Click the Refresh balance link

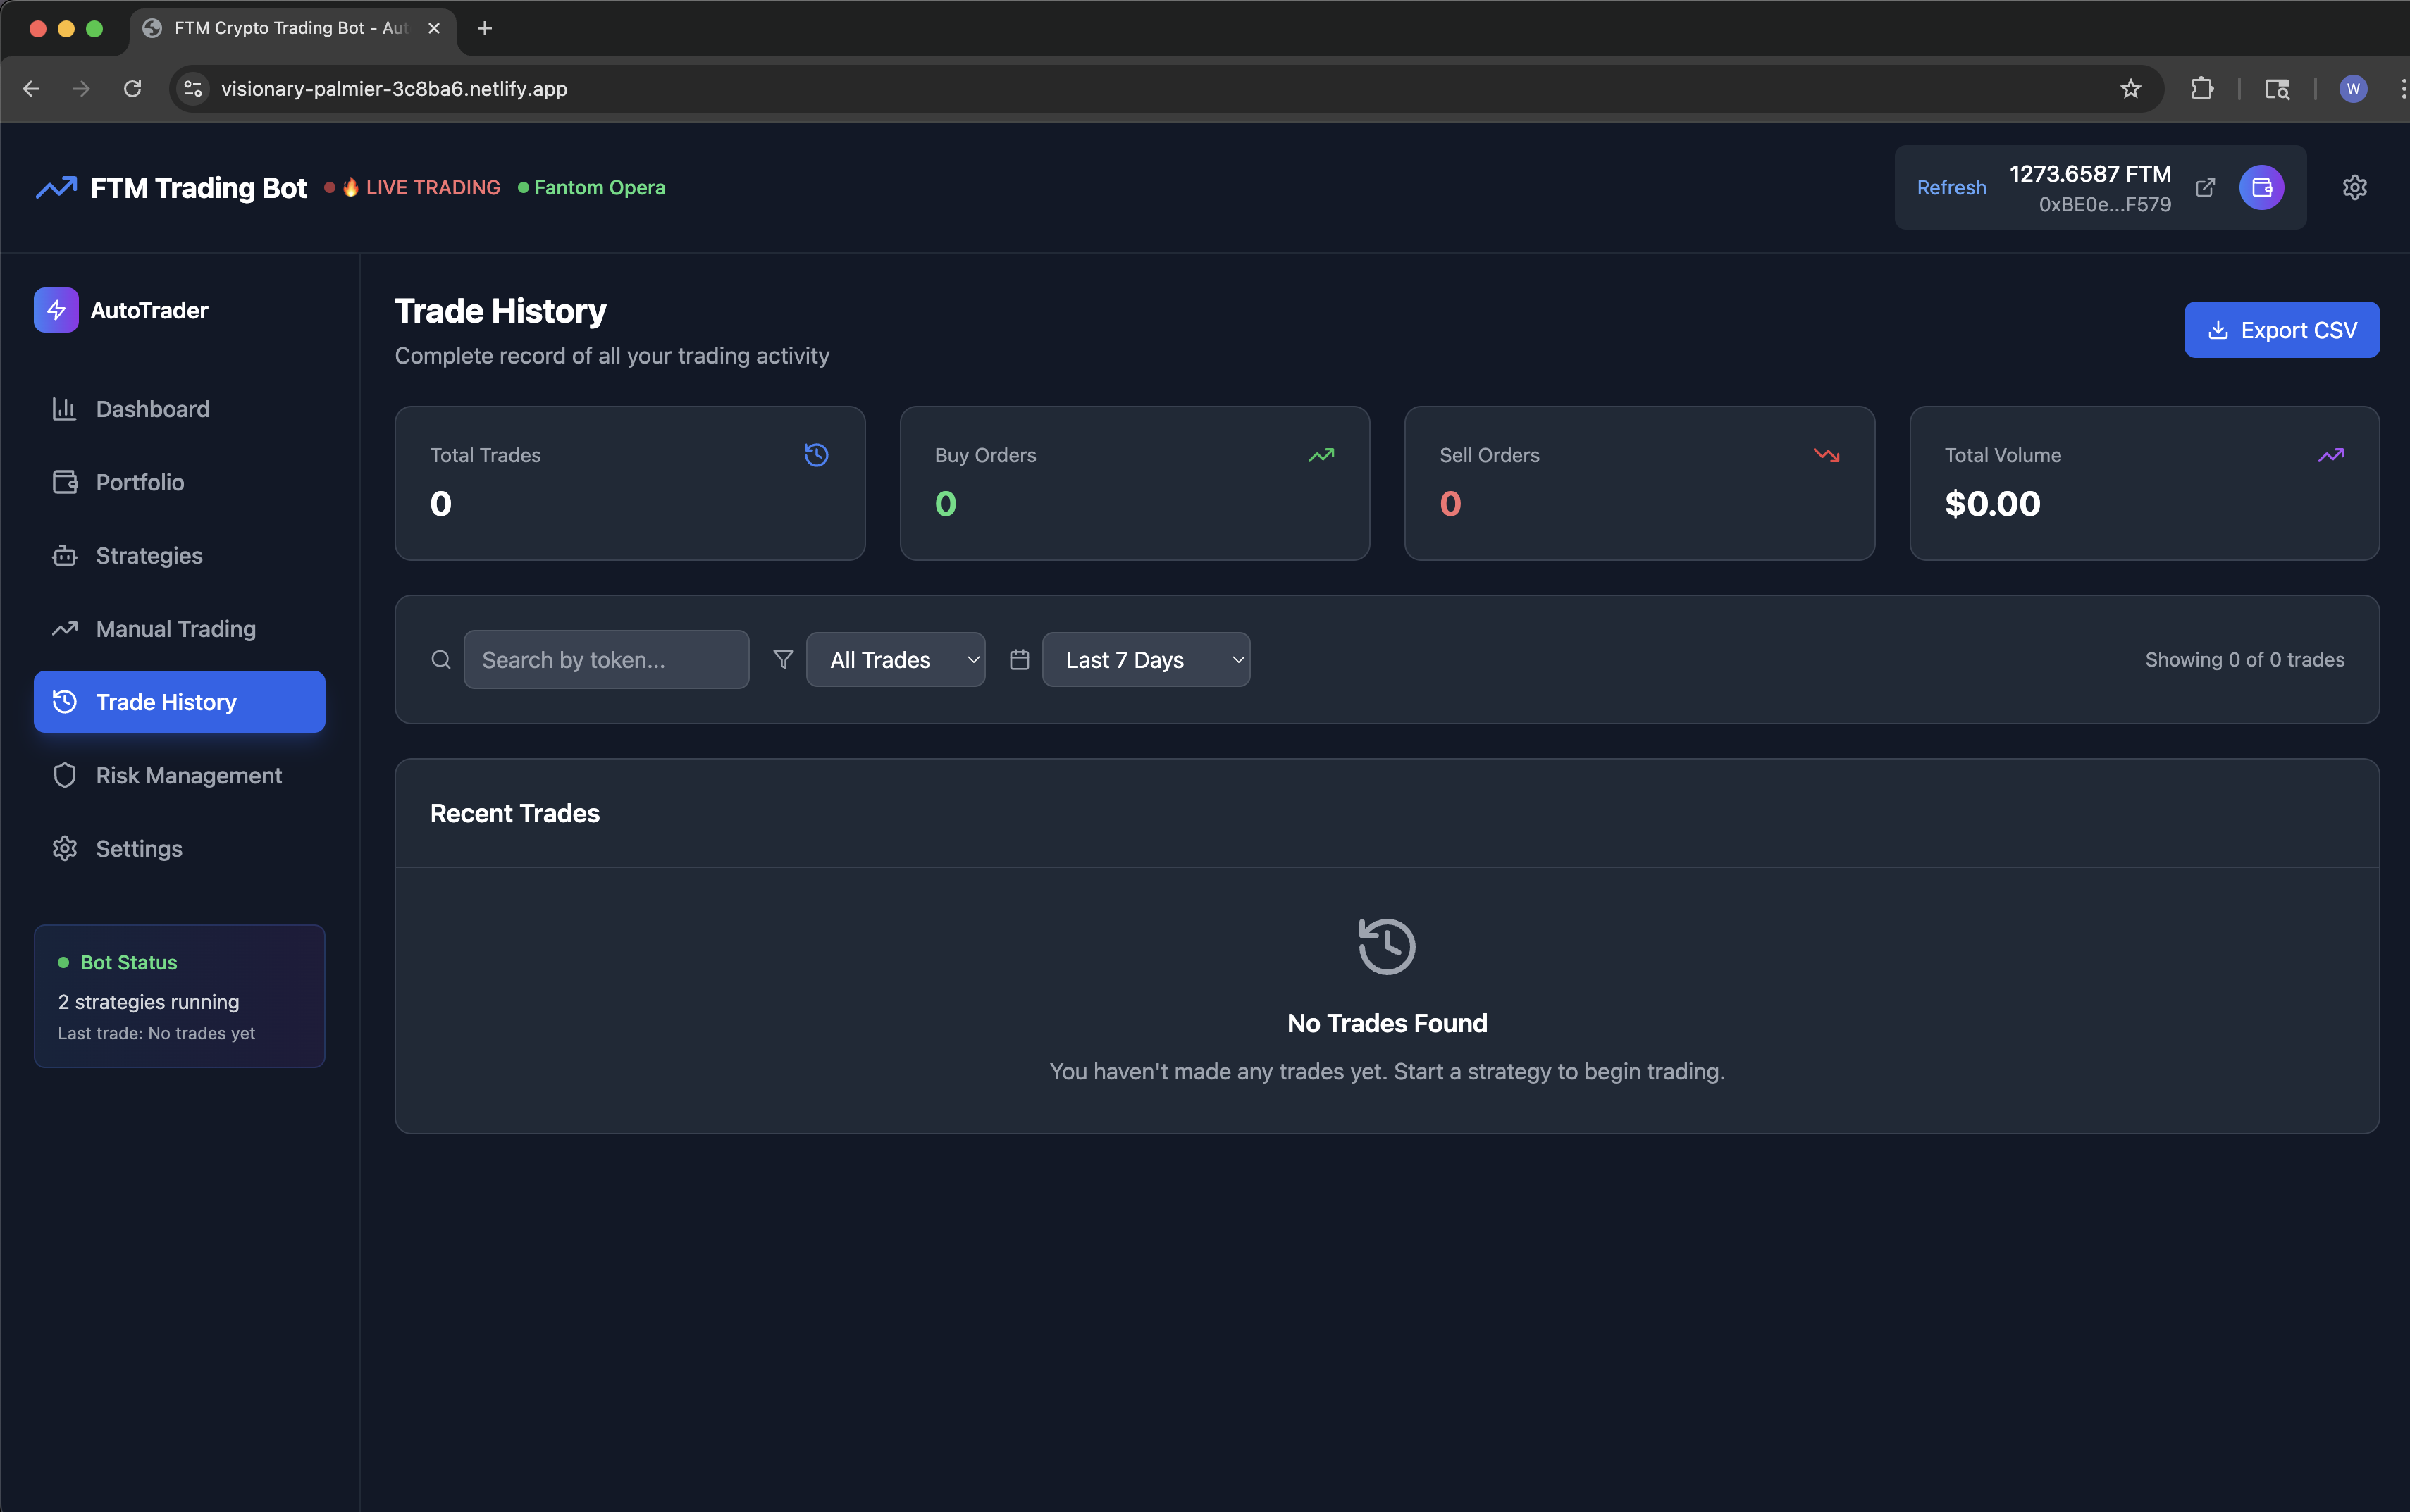(x=1951, y=188)
